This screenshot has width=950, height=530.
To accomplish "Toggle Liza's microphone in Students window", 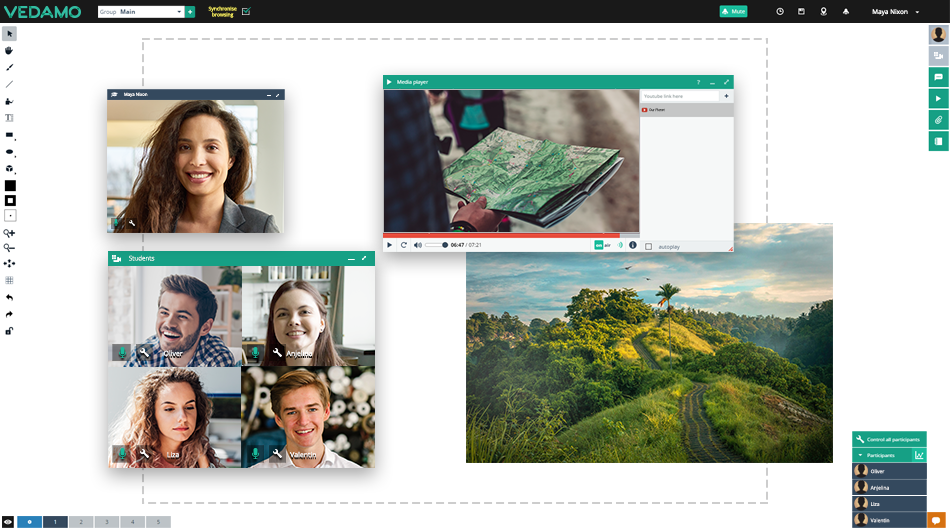I will point(122,453).
